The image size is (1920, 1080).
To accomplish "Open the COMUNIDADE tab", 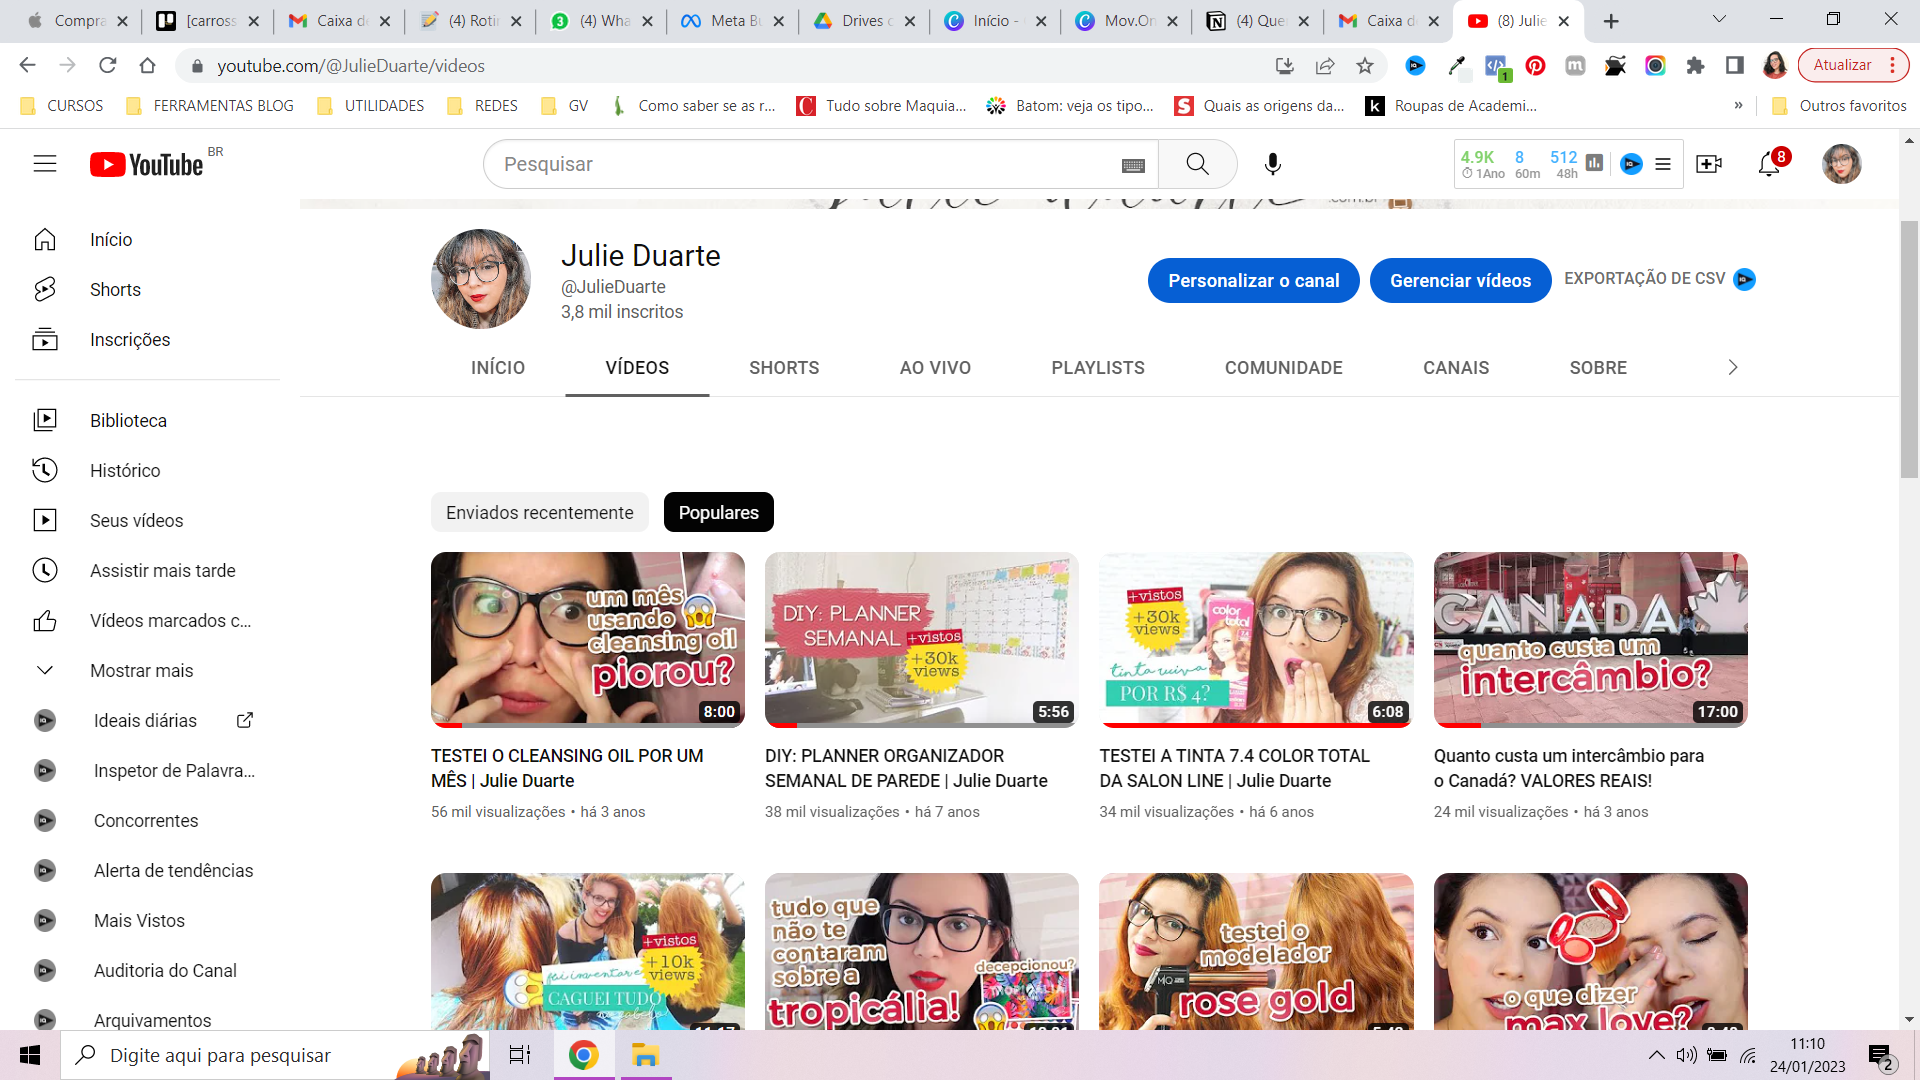I will [1283, 367].
